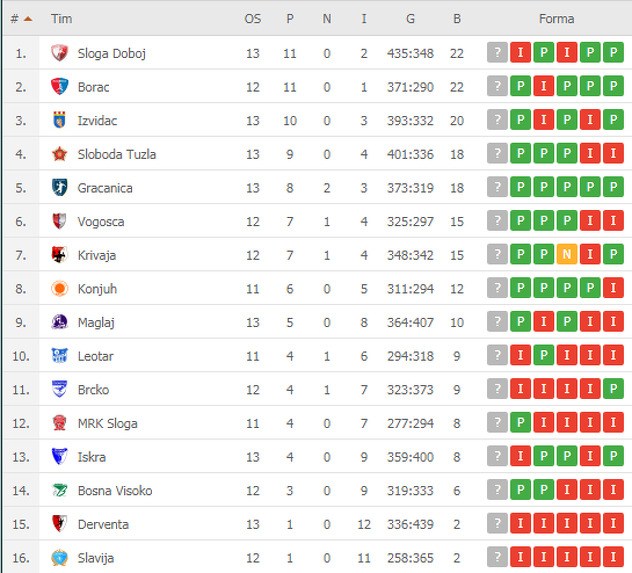This screenshot has width=632, height=573.
Task: Open Maglaj team page link
Action: (x=97, y=322)
